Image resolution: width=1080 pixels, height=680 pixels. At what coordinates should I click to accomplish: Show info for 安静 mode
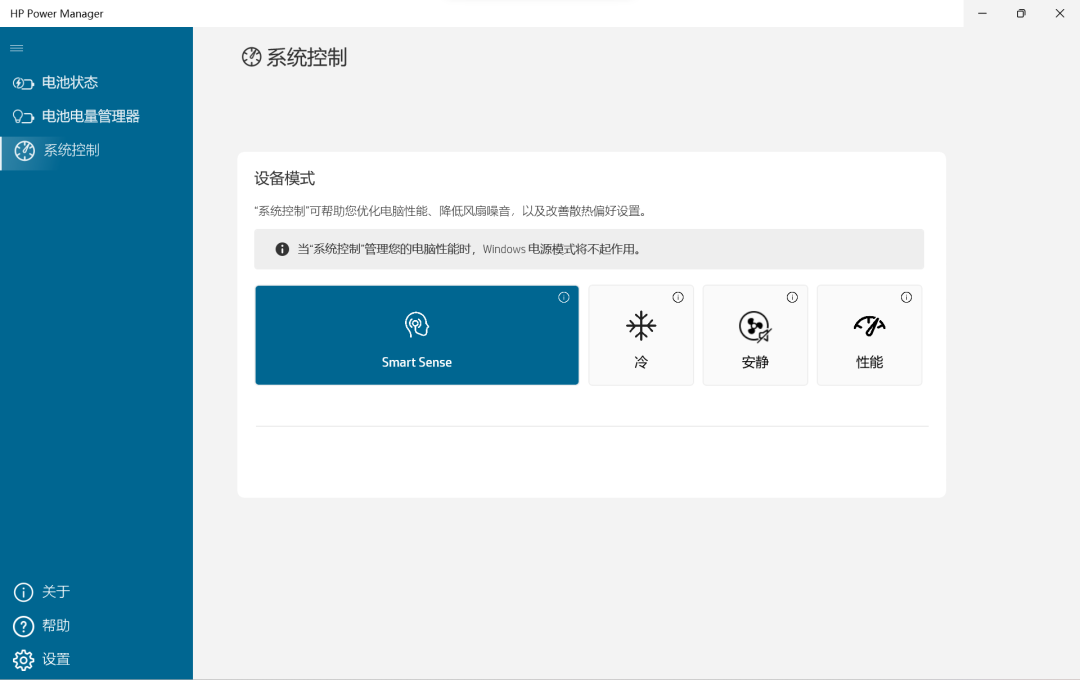pos(792,298)
